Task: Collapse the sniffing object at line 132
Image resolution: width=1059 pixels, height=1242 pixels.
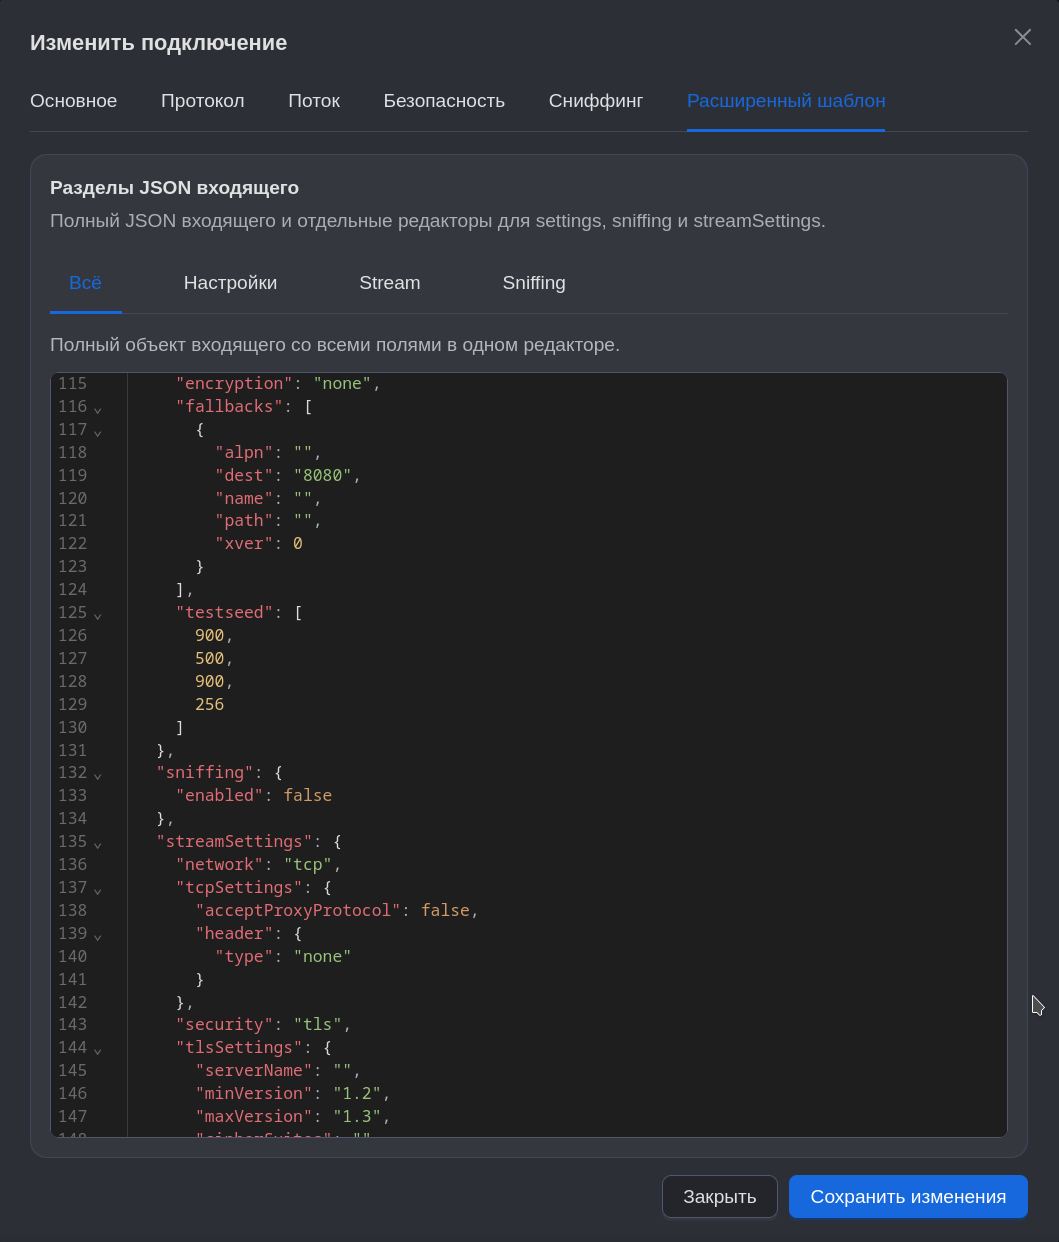Action: click(98, 774)
